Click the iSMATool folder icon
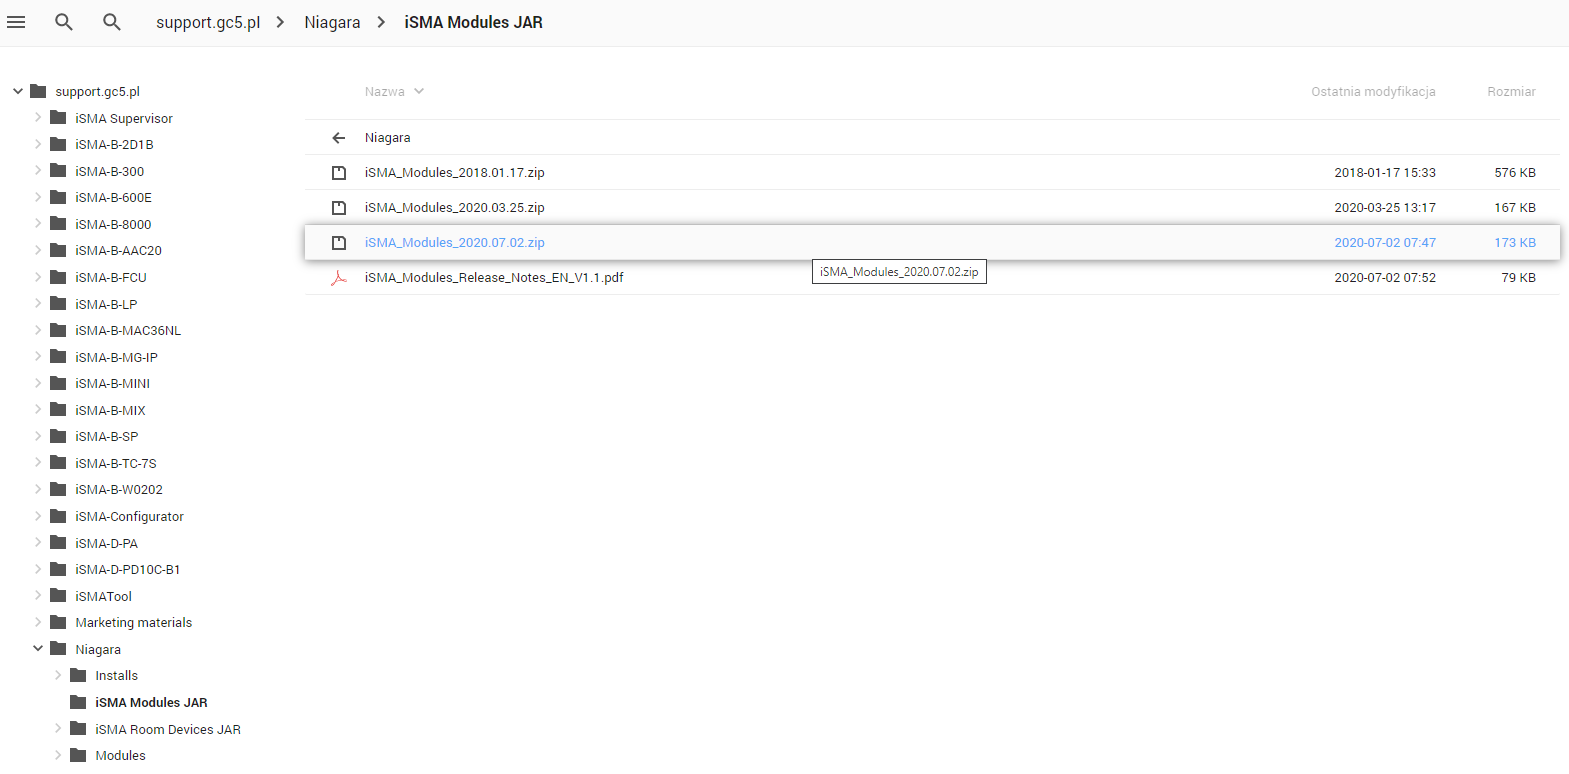The width and height of the screenshot is (1569, 774). 58,596
